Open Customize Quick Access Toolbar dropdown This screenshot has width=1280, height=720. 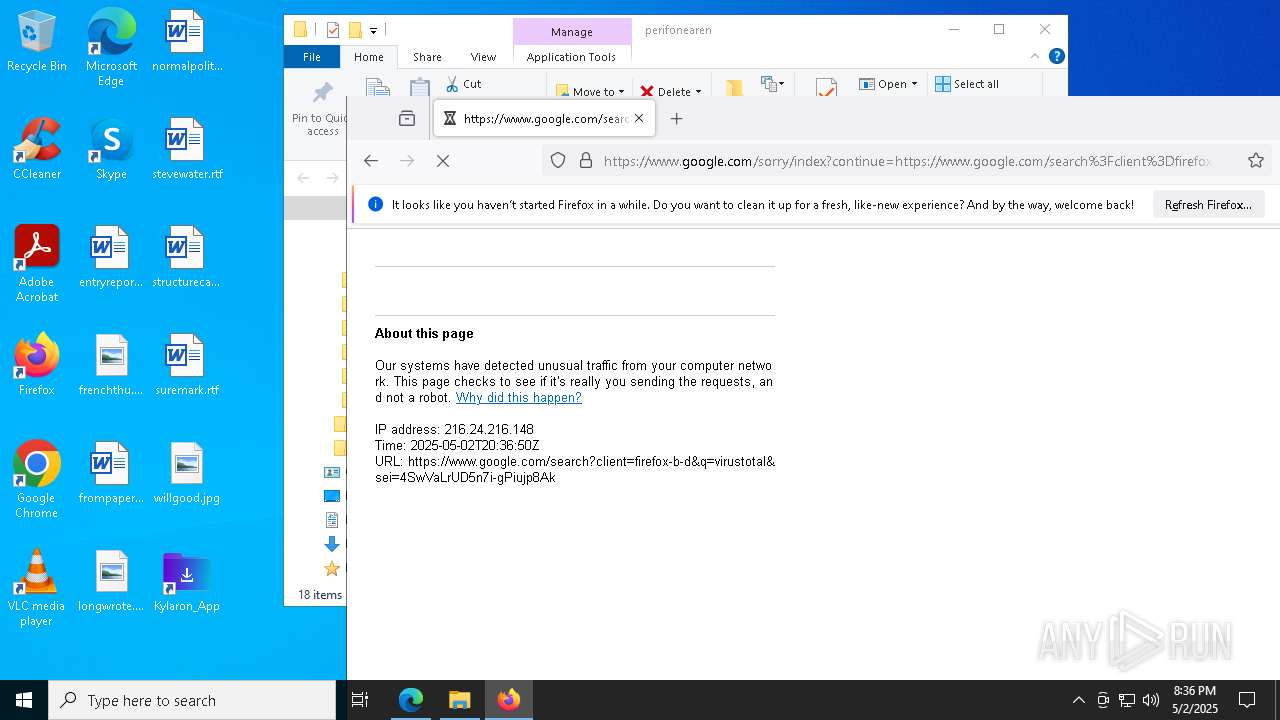(373, 30)
